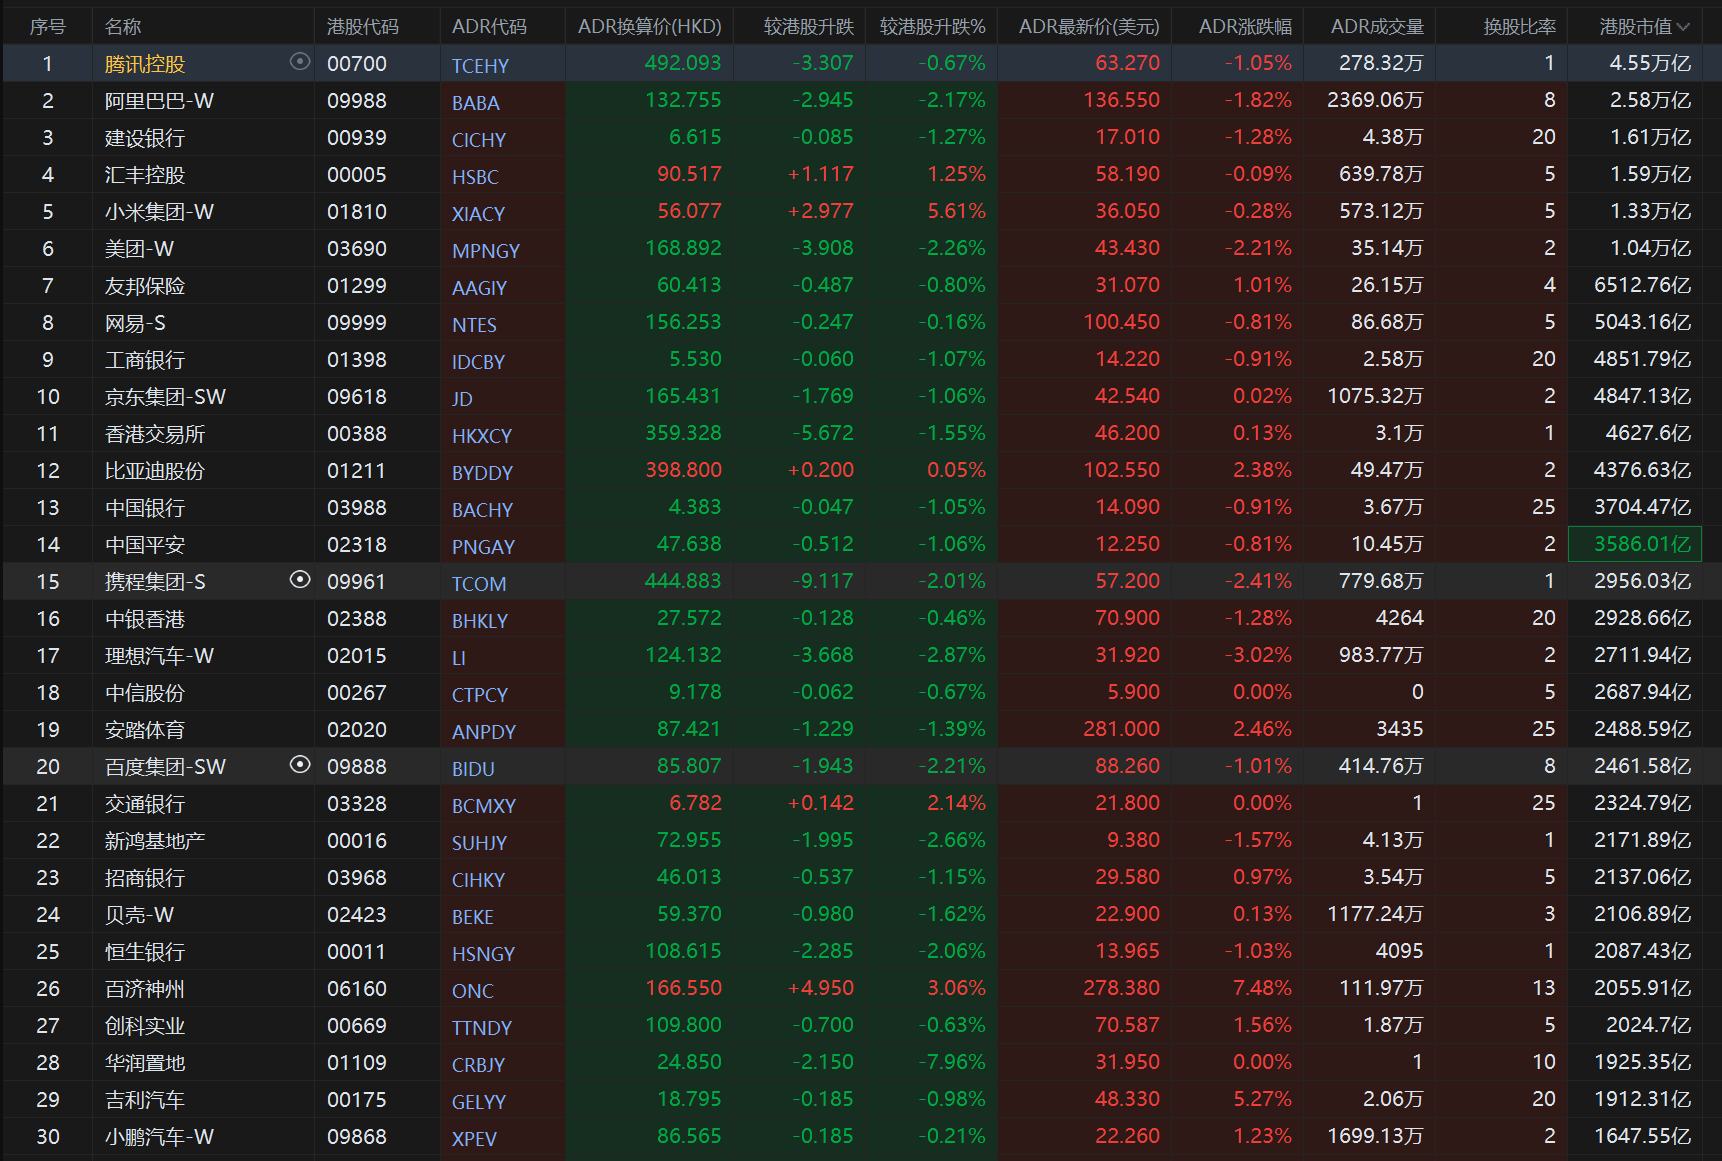Click the circle marker icon beside 腾讯控股
The width and height of the screenshot is (1722, 1161).
[x=299, y=62]
